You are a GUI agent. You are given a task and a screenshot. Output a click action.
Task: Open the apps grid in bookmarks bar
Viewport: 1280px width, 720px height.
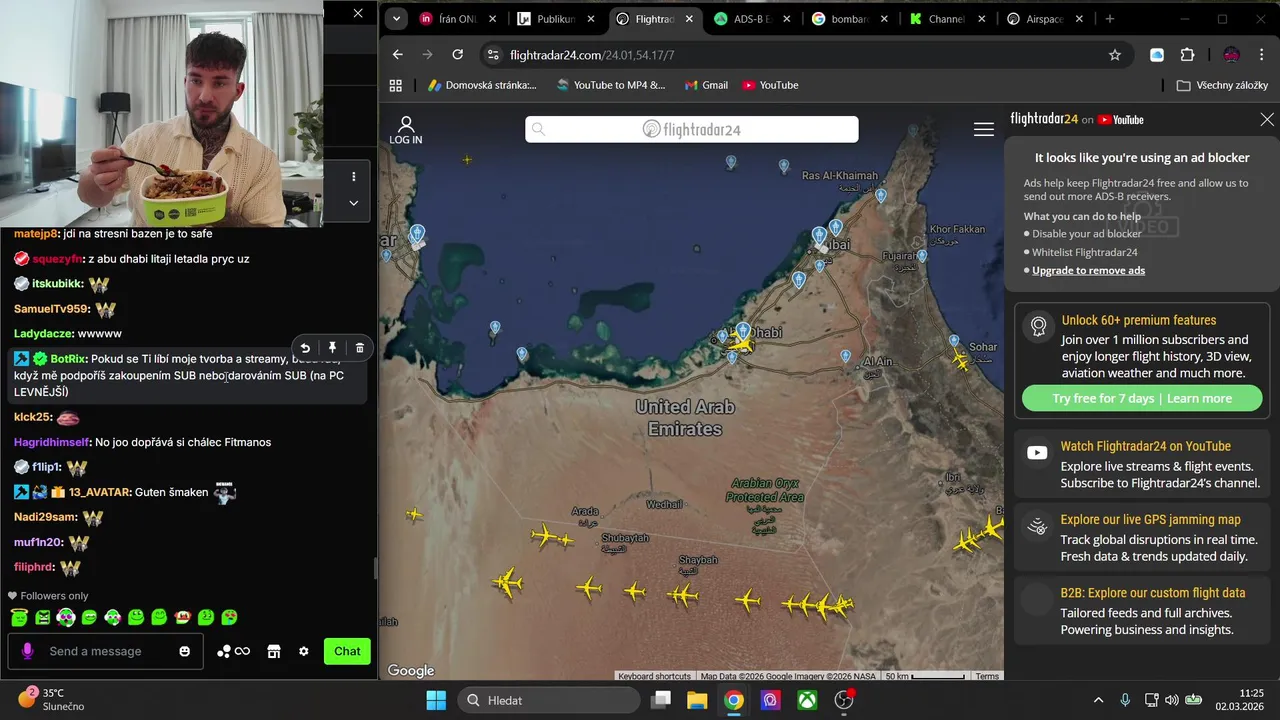click(395, 85)
